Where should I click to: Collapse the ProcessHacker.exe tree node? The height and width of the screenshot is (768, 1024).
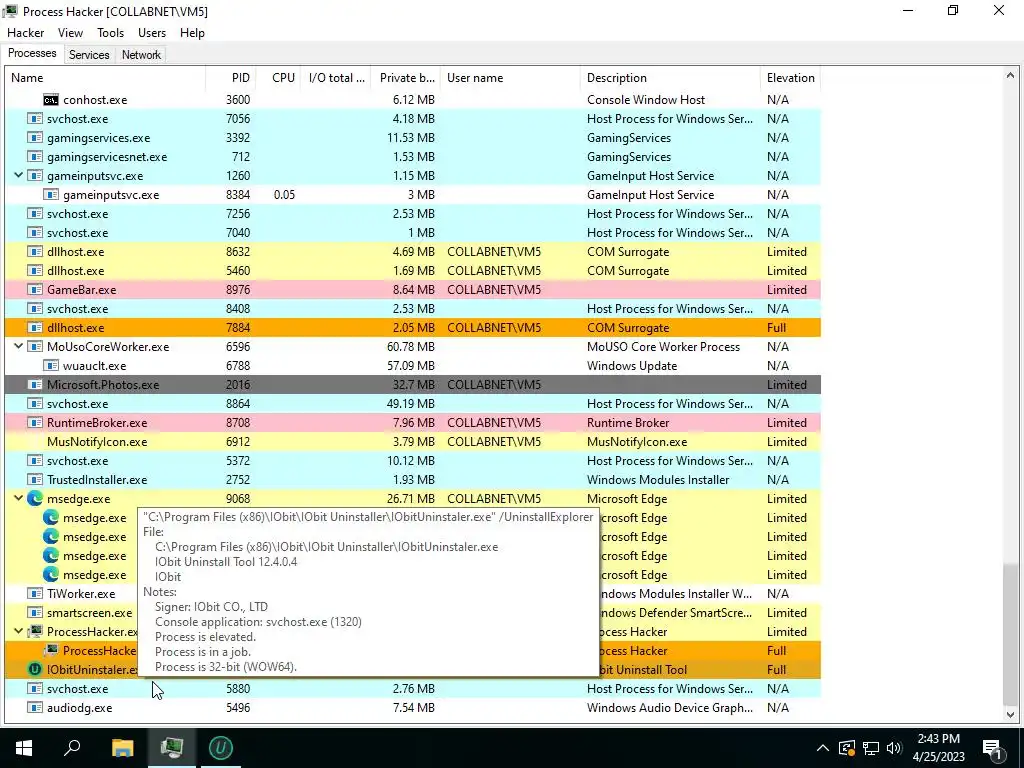click(18, 632)
